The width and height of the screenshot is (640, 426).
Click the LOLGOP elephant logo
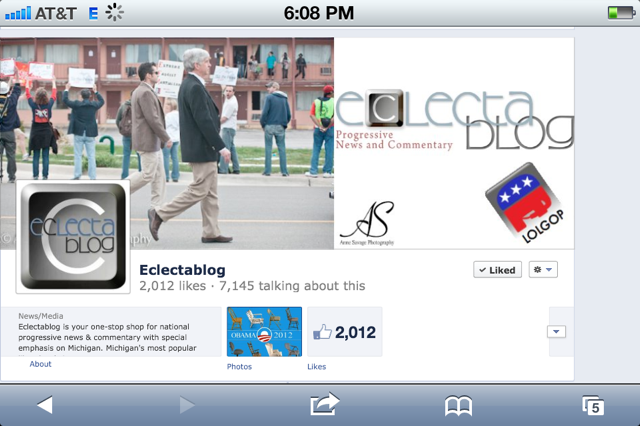[x=526, y=202]
